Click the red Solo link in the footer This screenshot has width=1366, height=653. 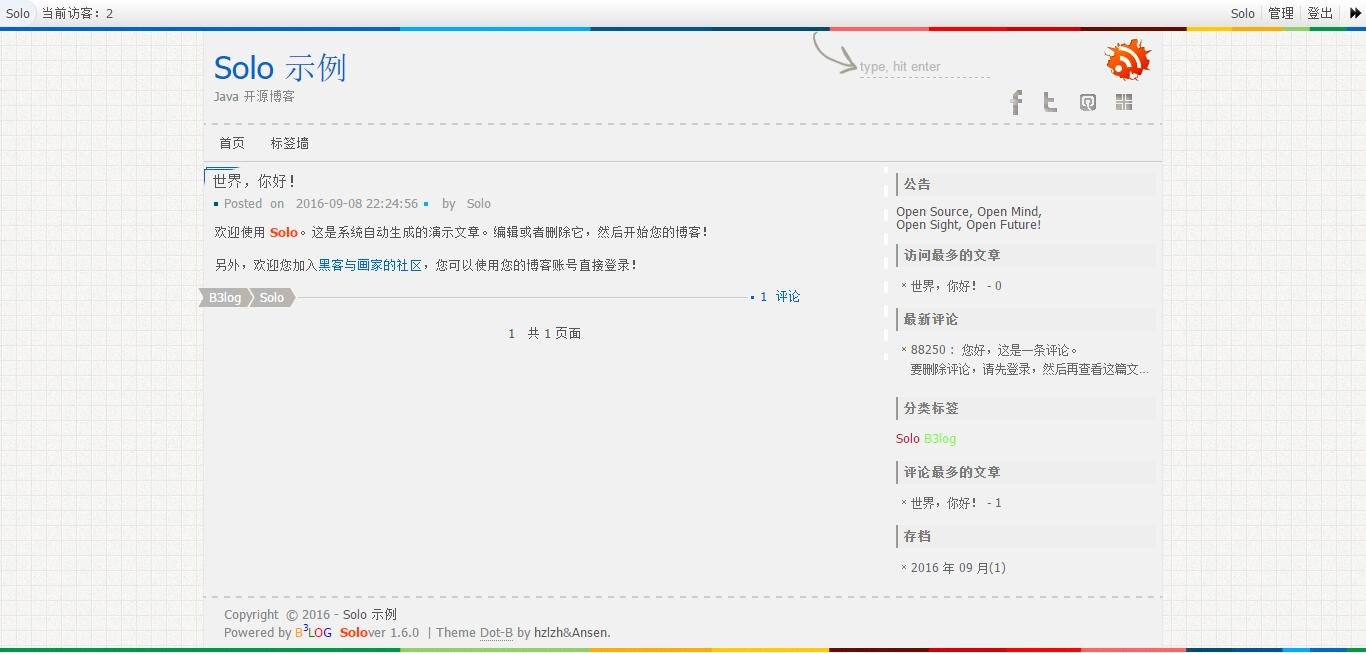354,633
